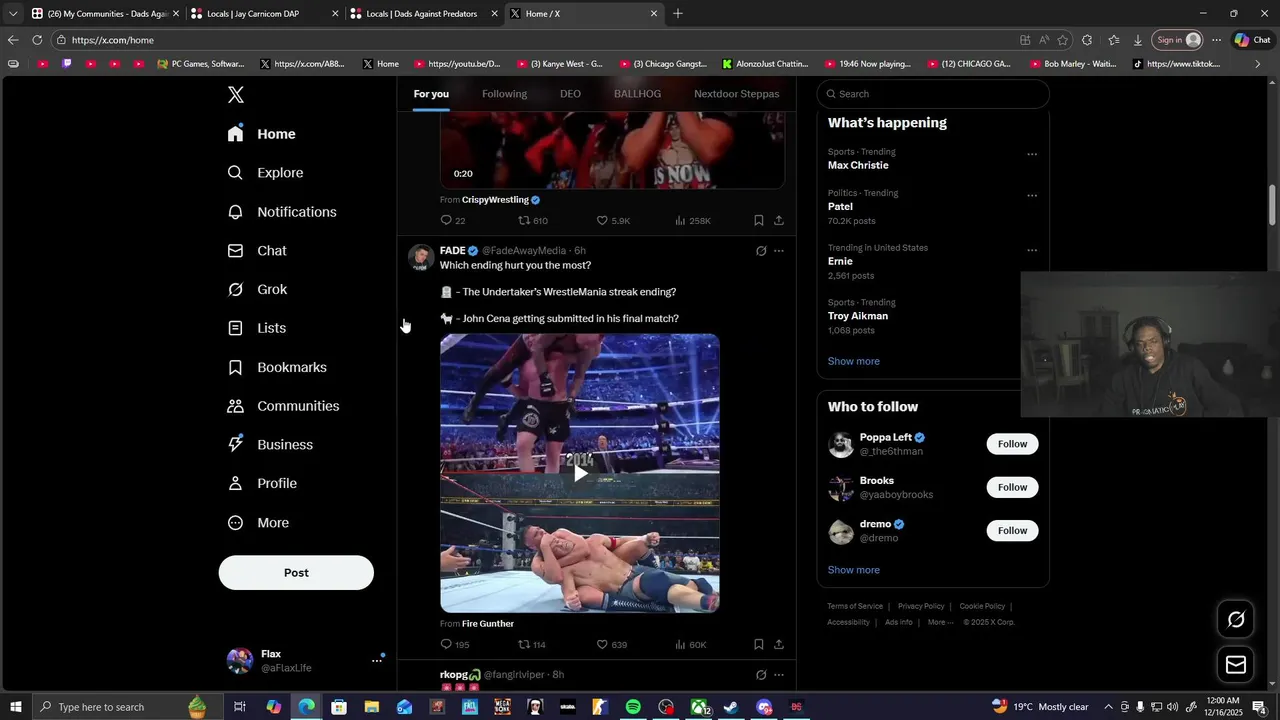This screenshot has height=720, width=1280.
Task: Follow dremo
Action: 1012,530
